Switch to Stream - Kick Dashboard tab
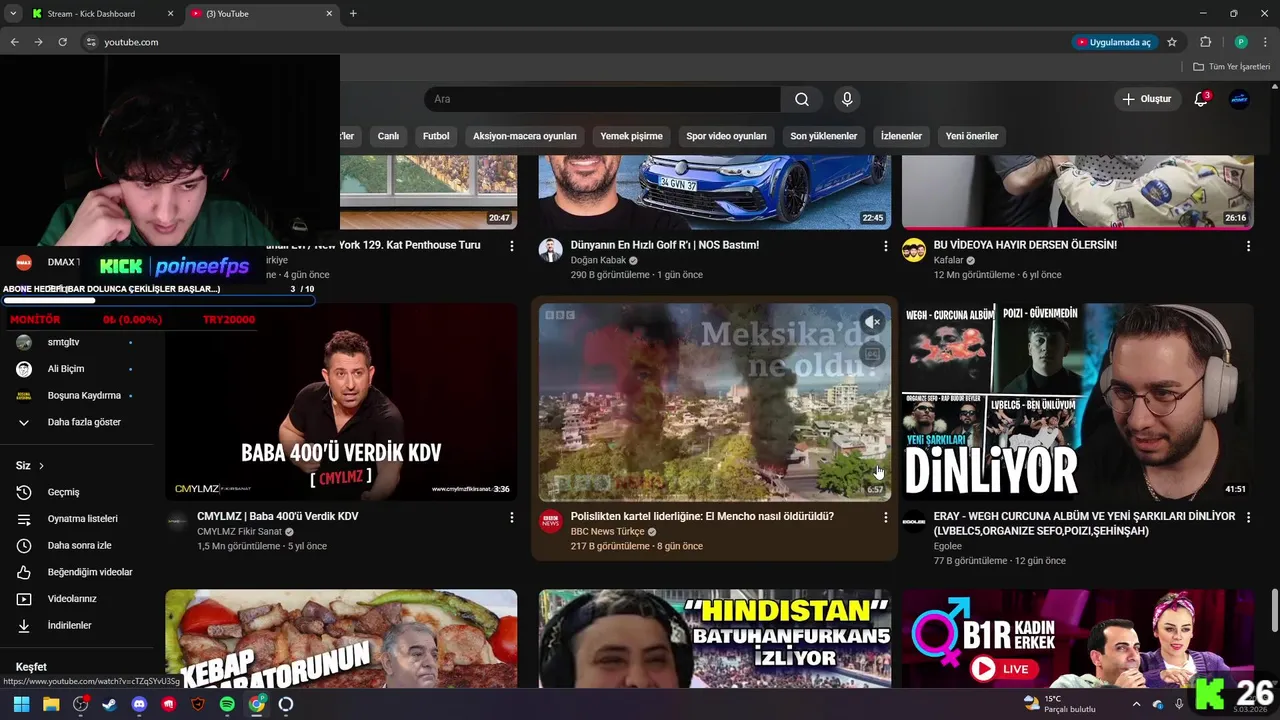 102,14
